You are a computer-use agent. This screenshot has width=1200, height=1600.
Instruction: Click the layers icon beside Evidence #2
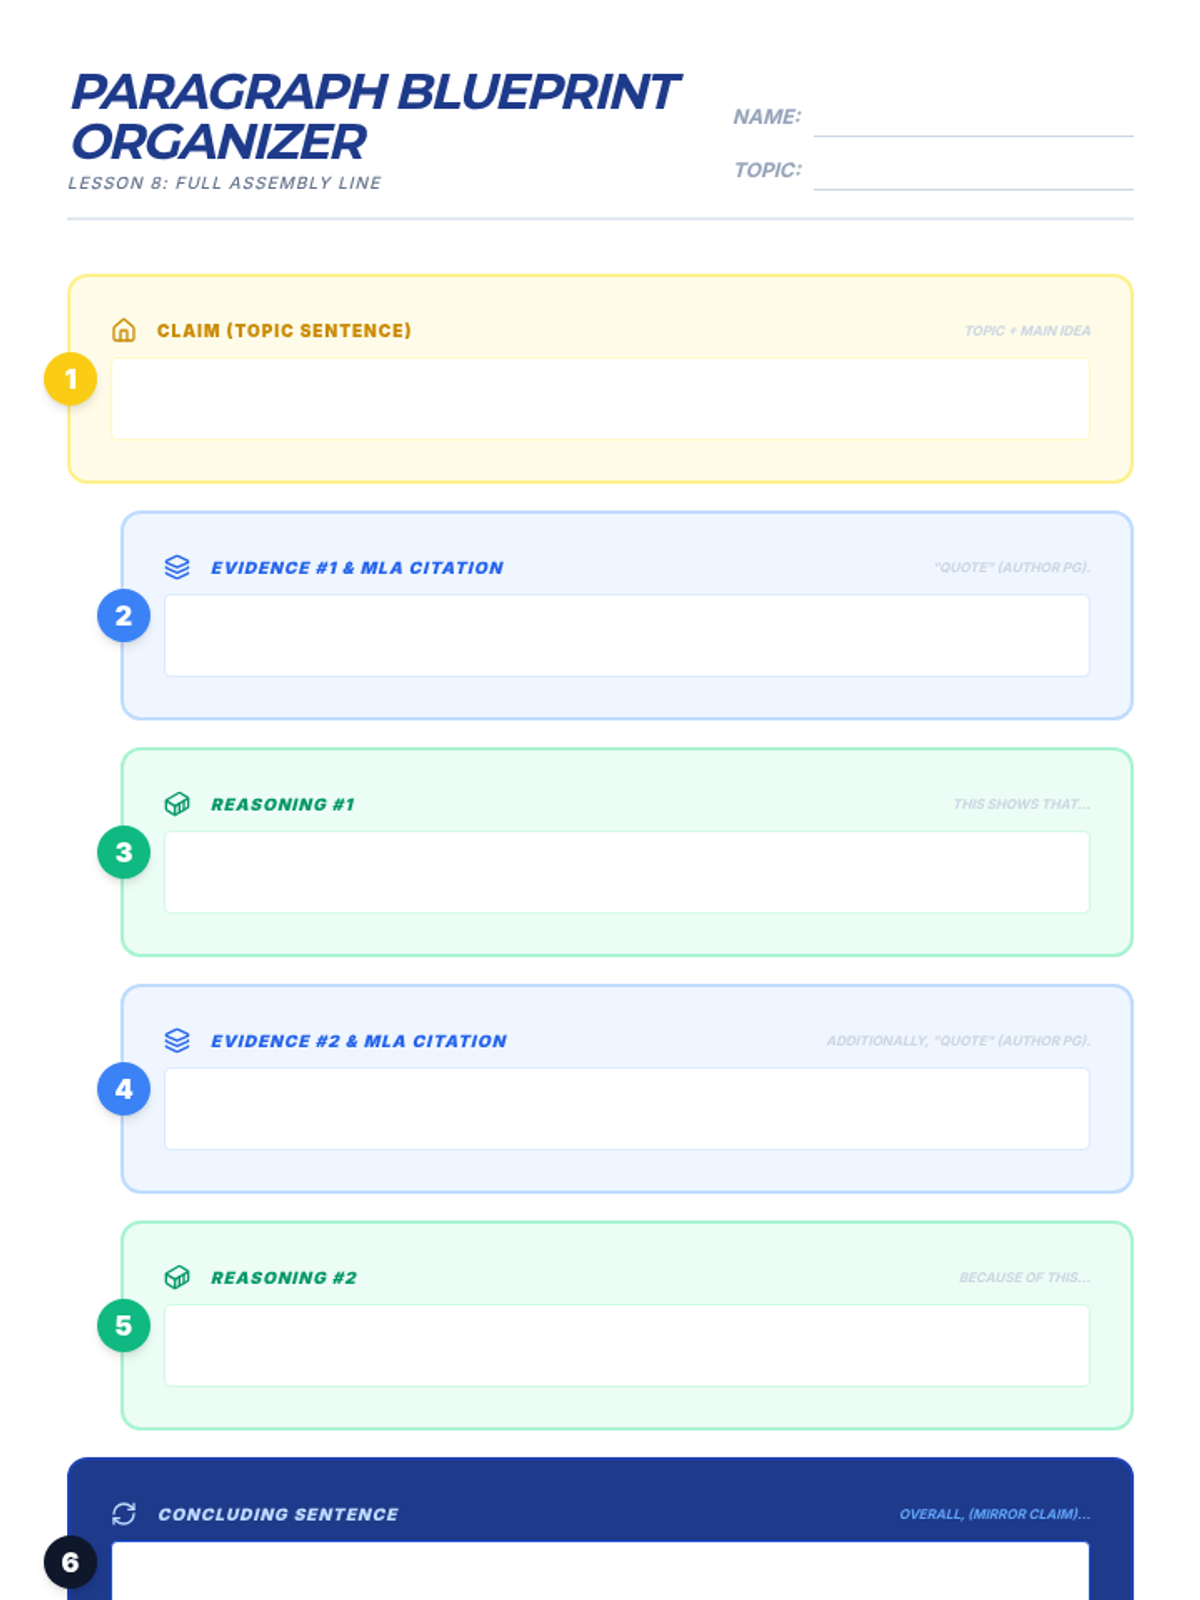click(177, 1041)
